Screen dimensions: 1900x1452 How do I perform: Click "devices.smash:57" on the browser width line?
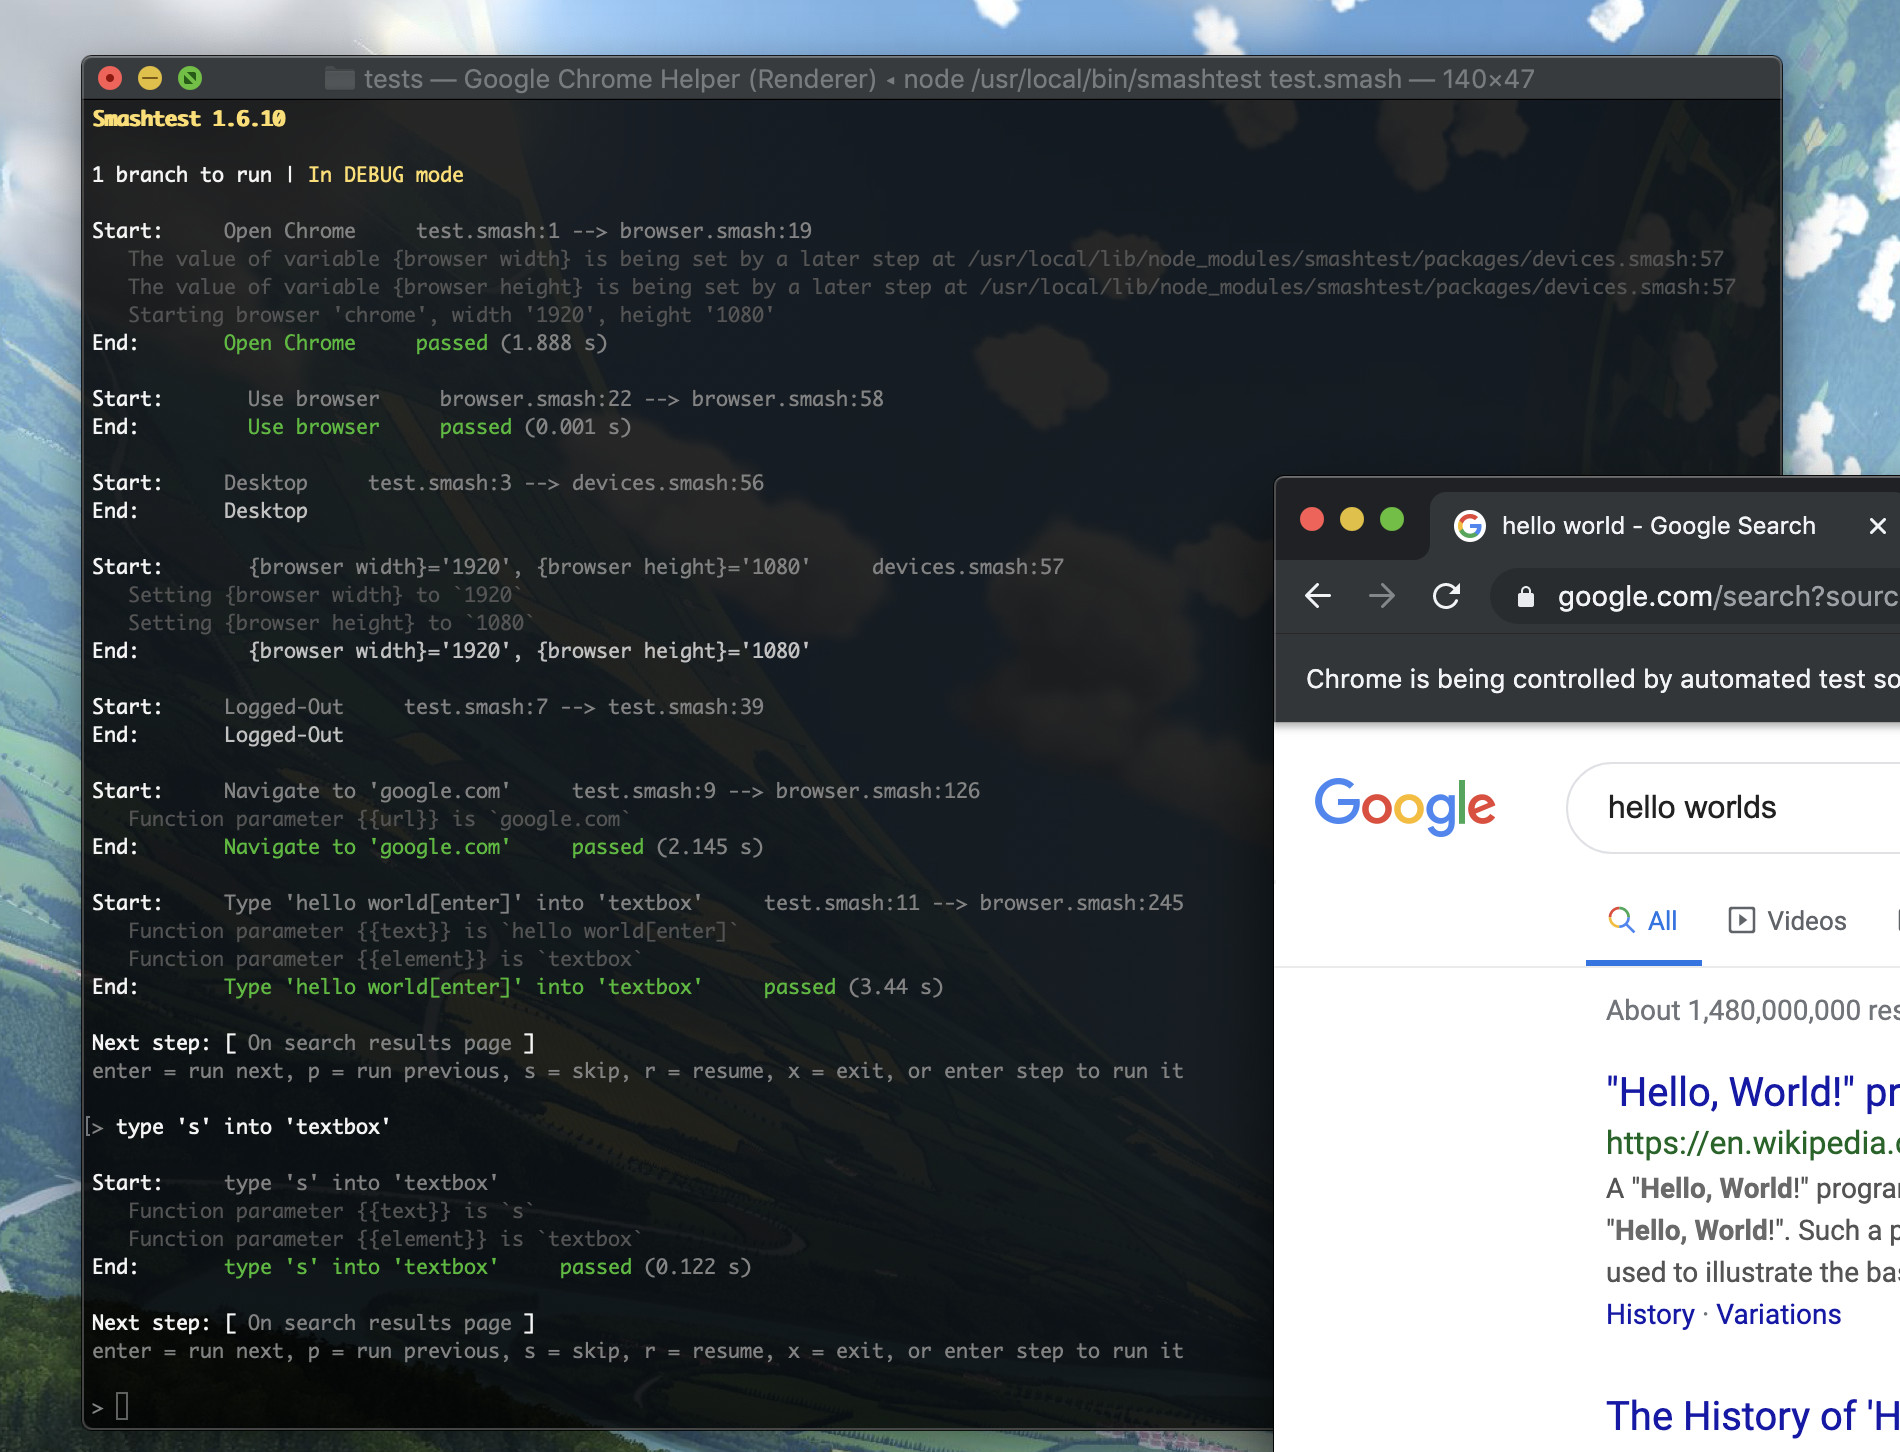click(967, 567)
